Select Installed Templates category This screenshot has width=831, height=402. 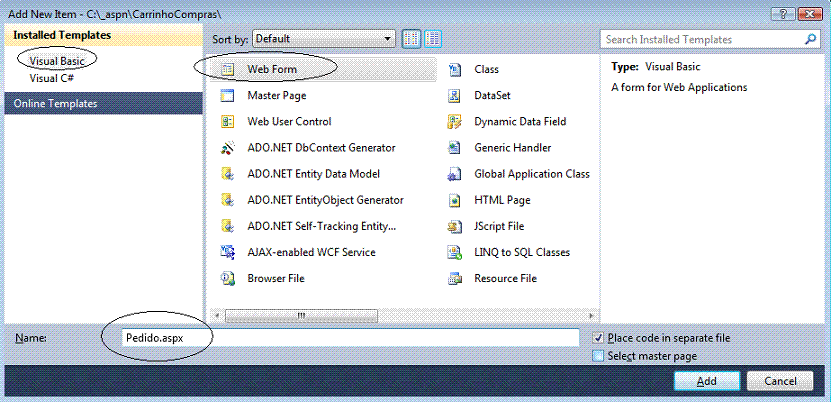click(x=103, y=35)
